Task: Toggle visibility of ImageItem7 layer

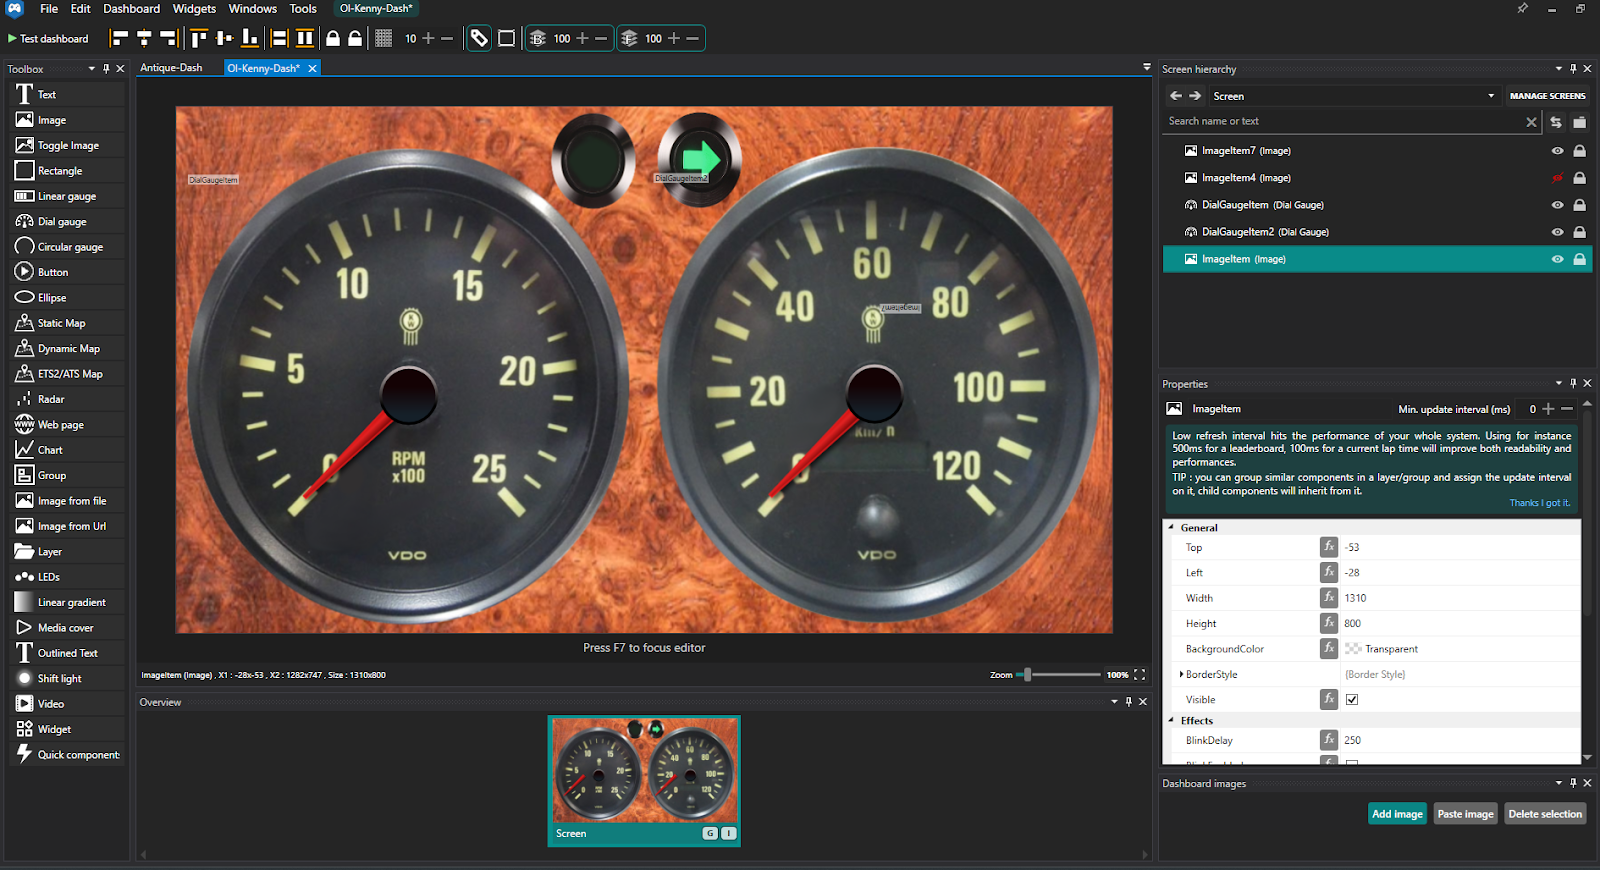Action: (1557, 151)
